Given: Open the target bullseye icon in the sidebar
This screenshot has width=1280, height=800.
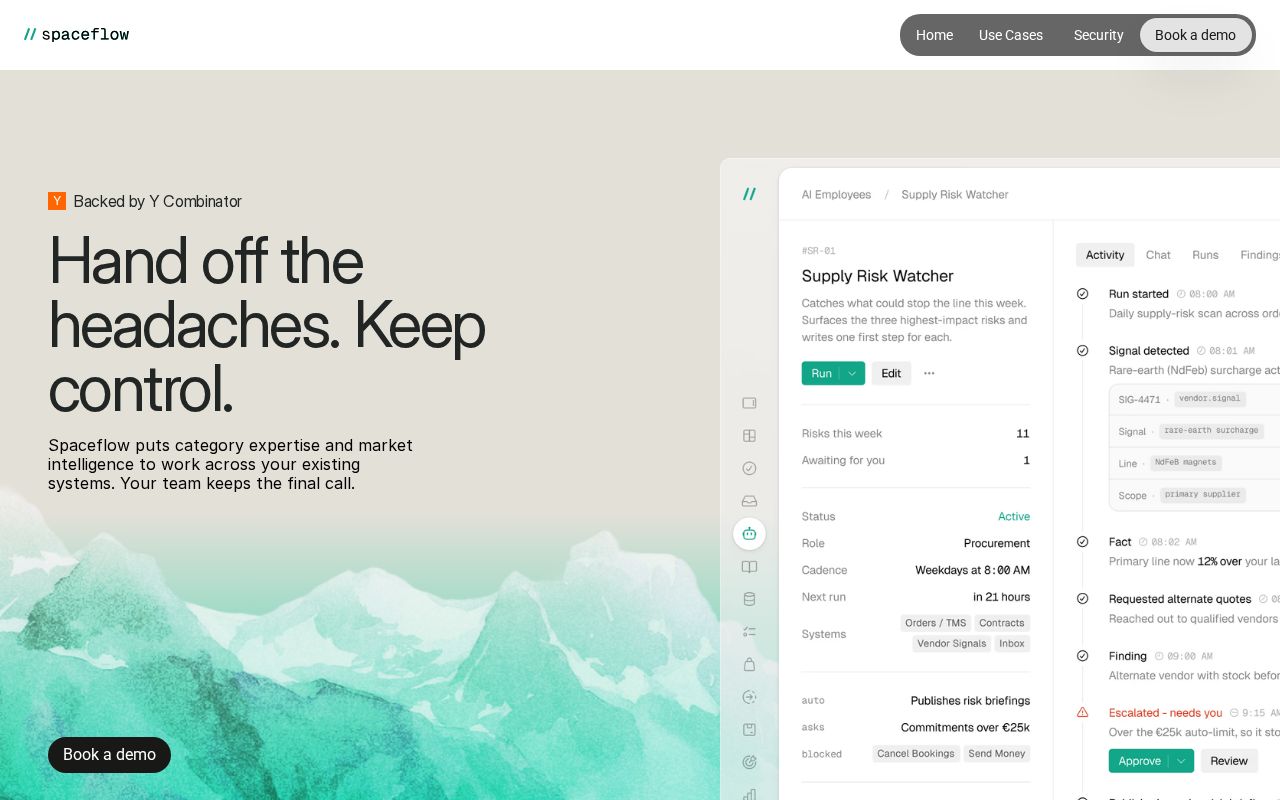Looking at the screenshot, I should click(749, 762).
